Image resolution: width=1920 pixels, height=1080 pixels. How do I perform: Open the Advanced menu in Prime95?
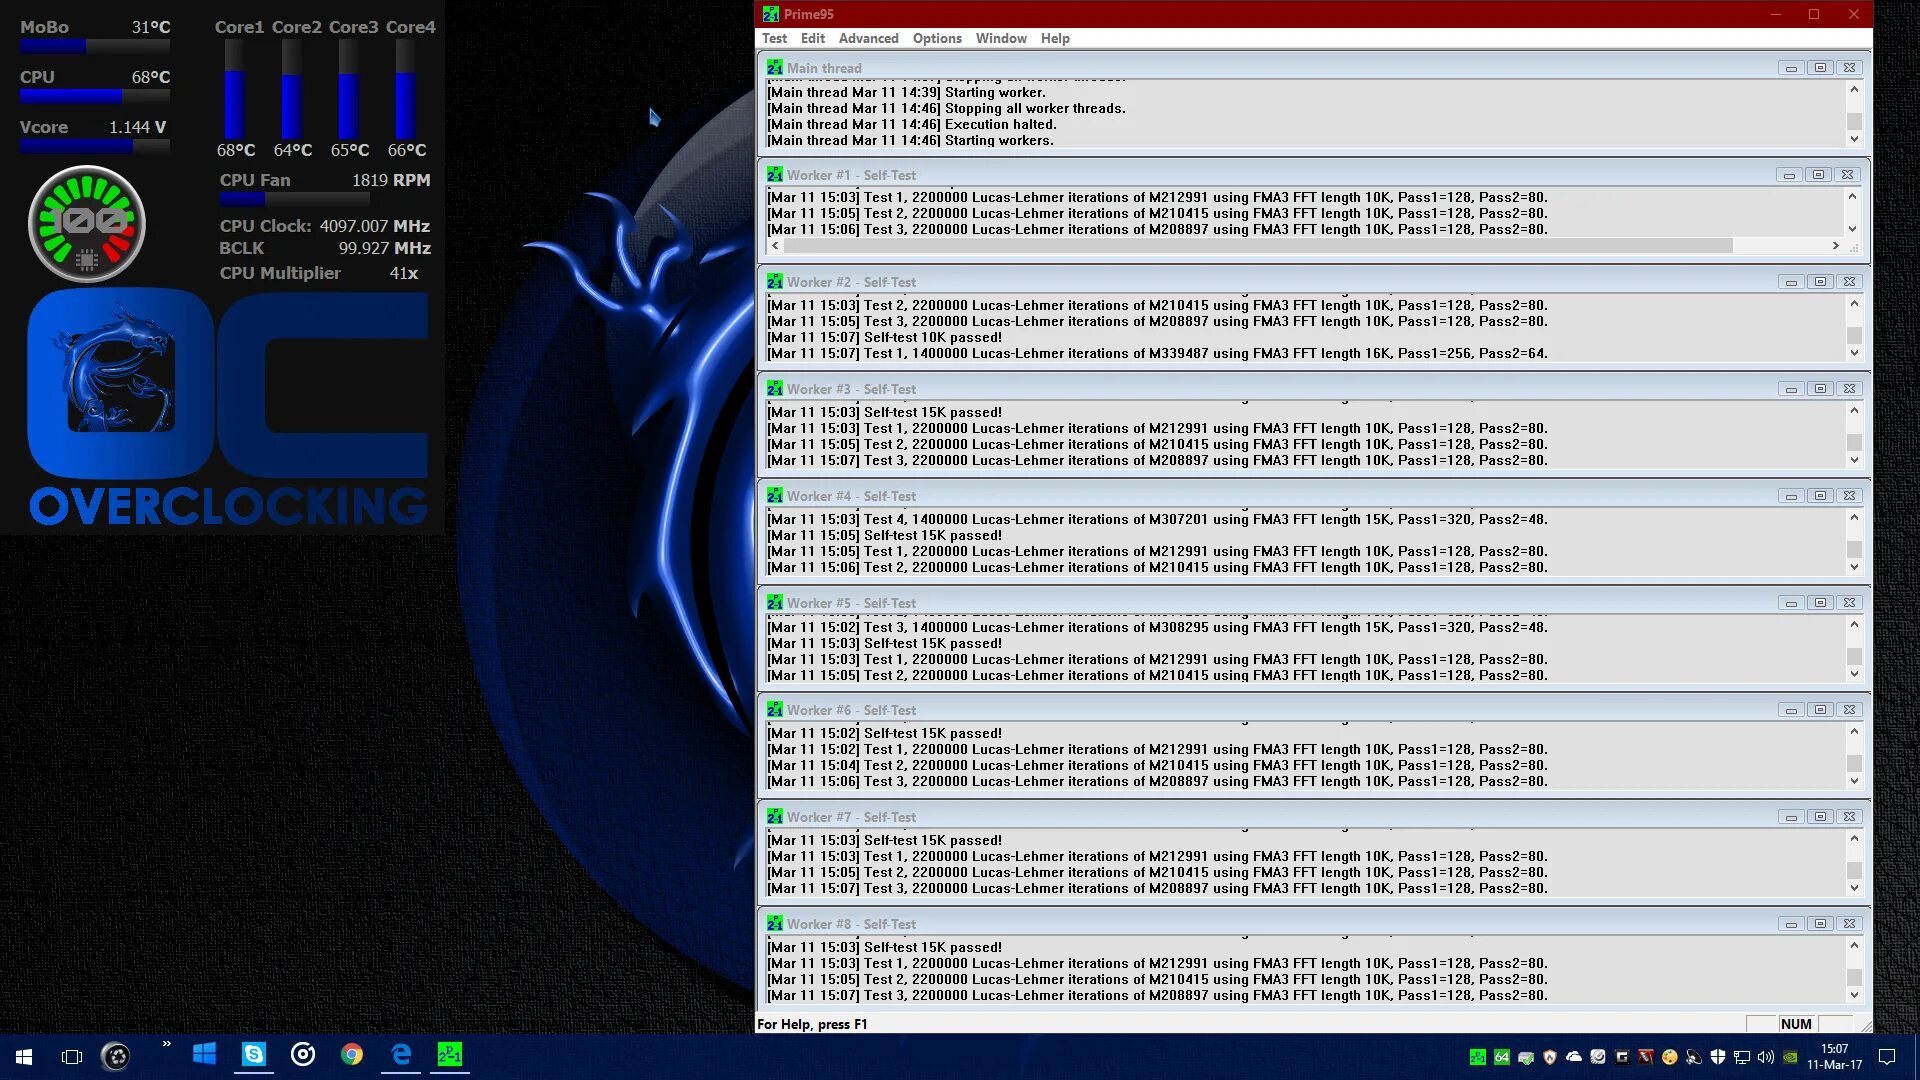click(x=868, y=38)
